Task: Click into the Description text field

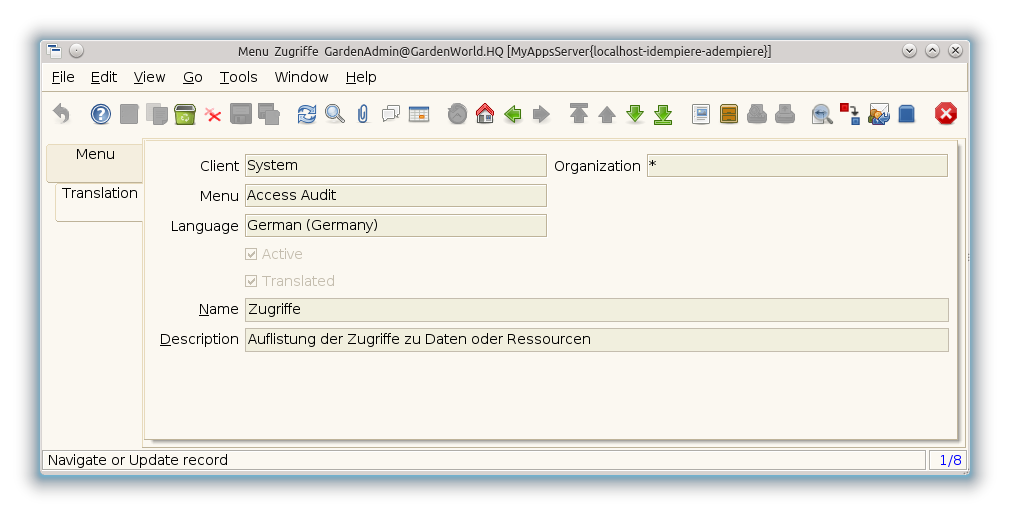Action: [595, 340]
